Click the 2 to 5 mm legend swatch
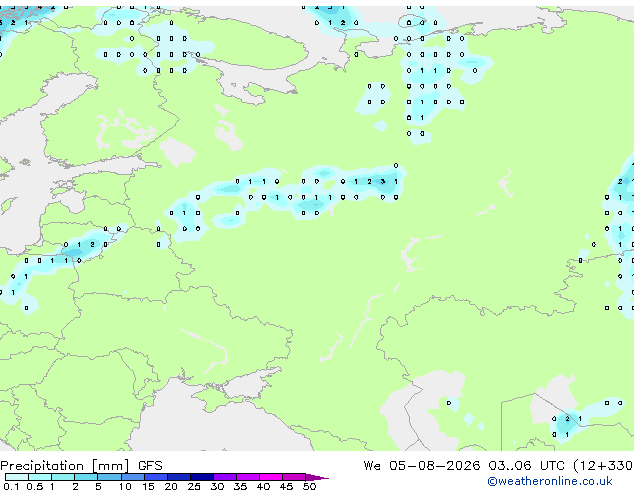Screen dimensions: 634x490 pos(86,477)
